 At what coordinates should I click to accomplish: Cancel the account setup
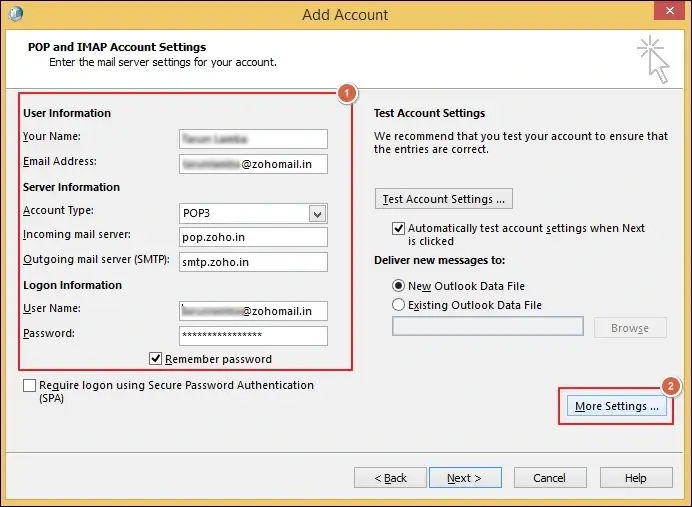[x=550, y=478]
